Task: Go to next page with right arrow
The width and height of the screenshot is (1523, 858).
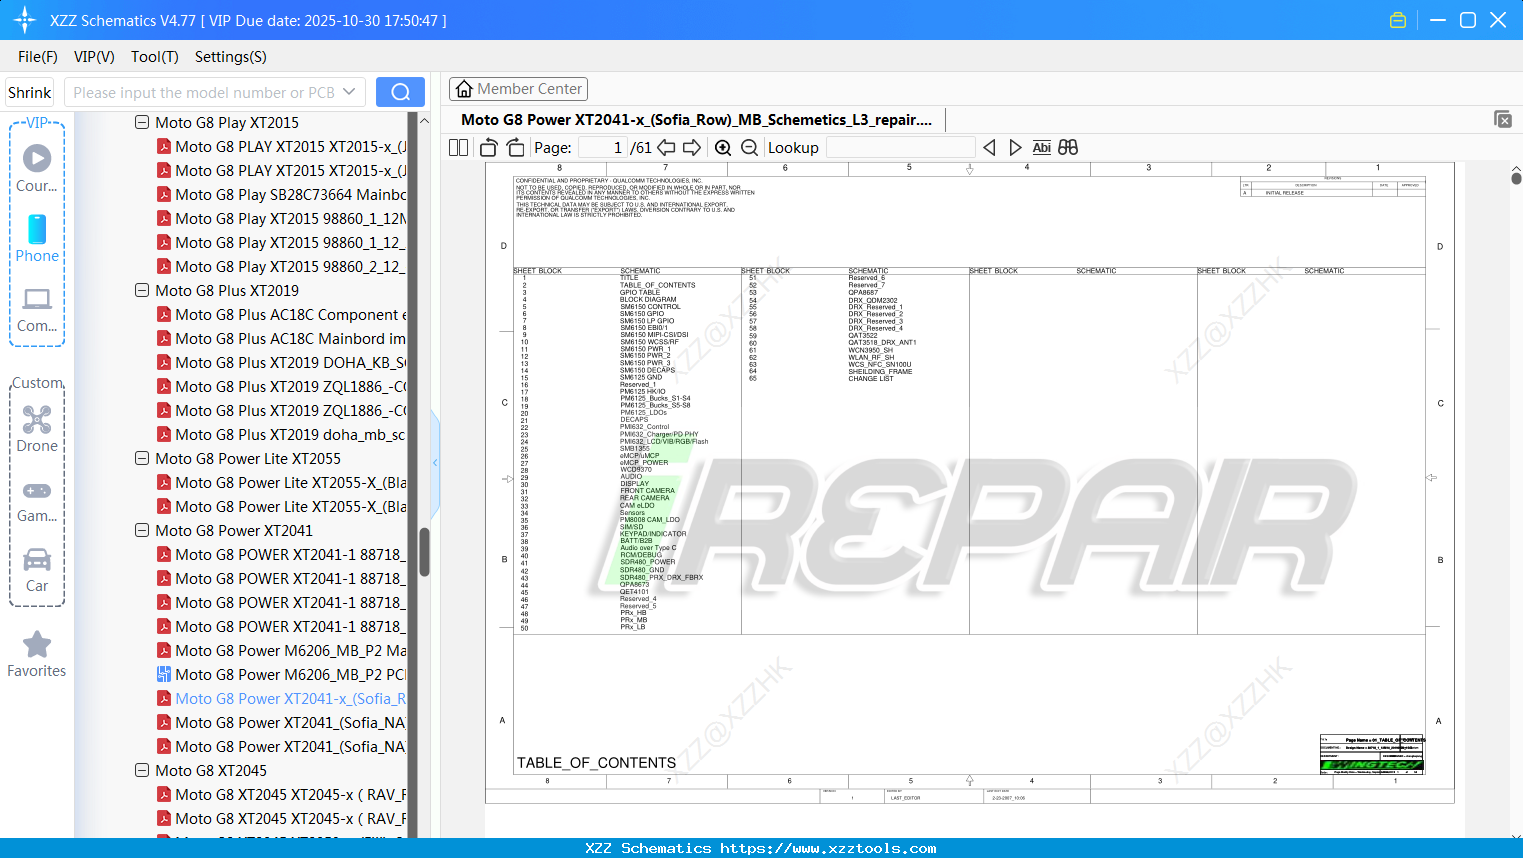Action: coord(692,148)
